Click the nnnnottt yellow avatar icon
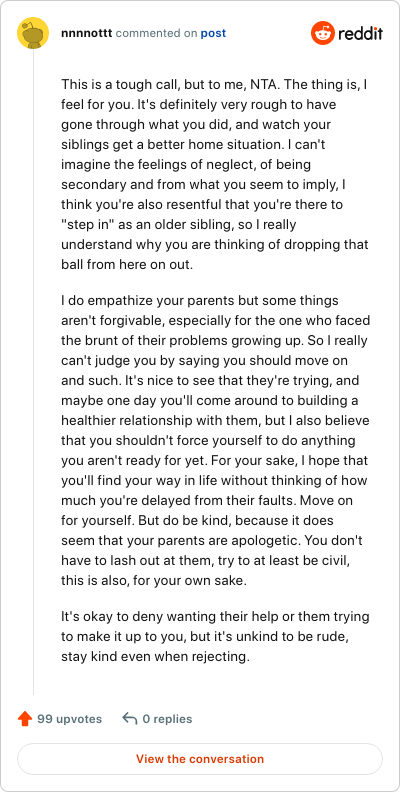 [33, 33]
